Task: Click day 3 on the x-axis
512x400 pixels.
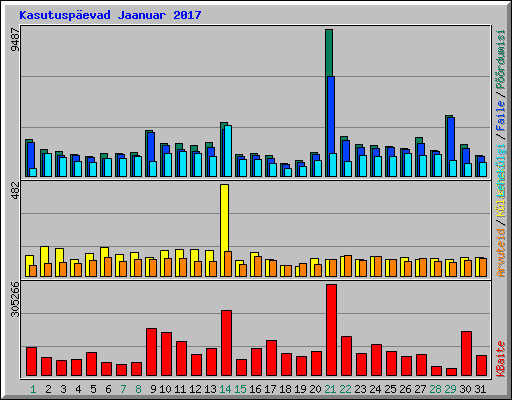Action: pyautogui.click(x=63, y=389)
